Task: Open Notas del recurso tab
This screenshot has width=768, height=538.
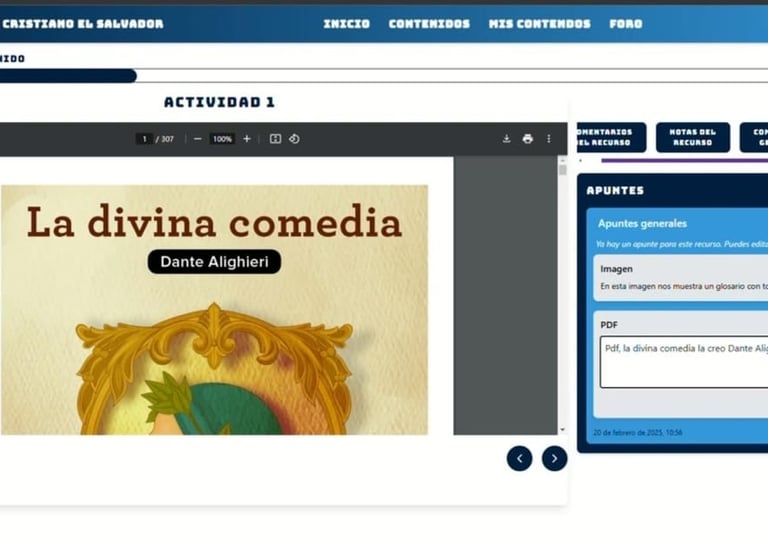Action: (693, 137)
